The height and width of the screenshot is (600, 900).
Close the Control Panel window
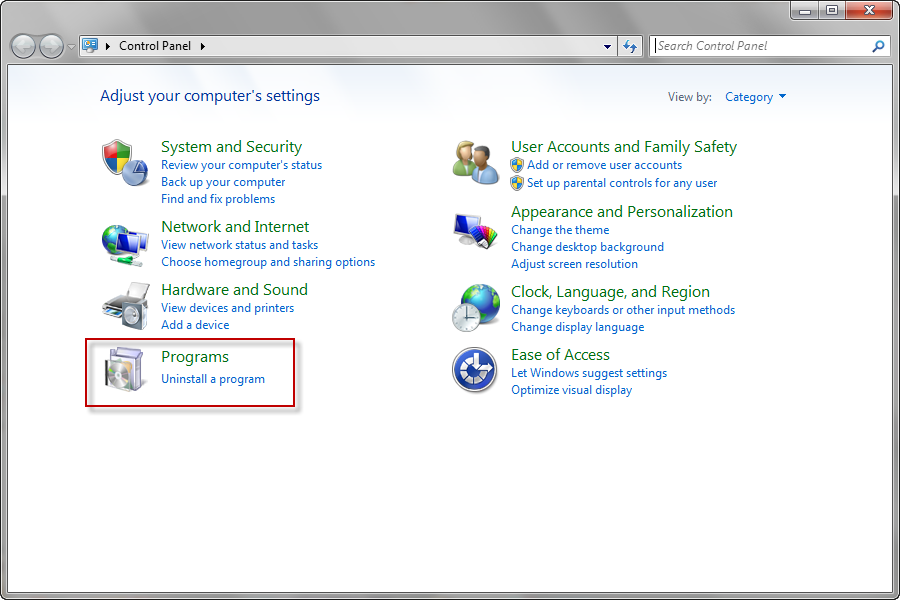click(x=869, y=11)
